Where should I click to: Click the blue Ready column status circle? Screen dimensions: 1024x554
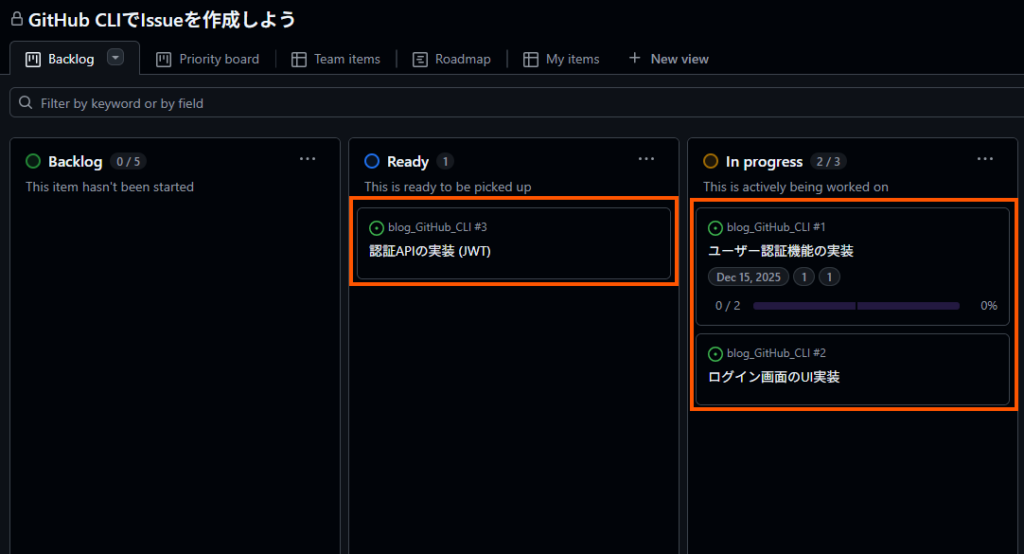pyautogui.click(x=372, y=161)
